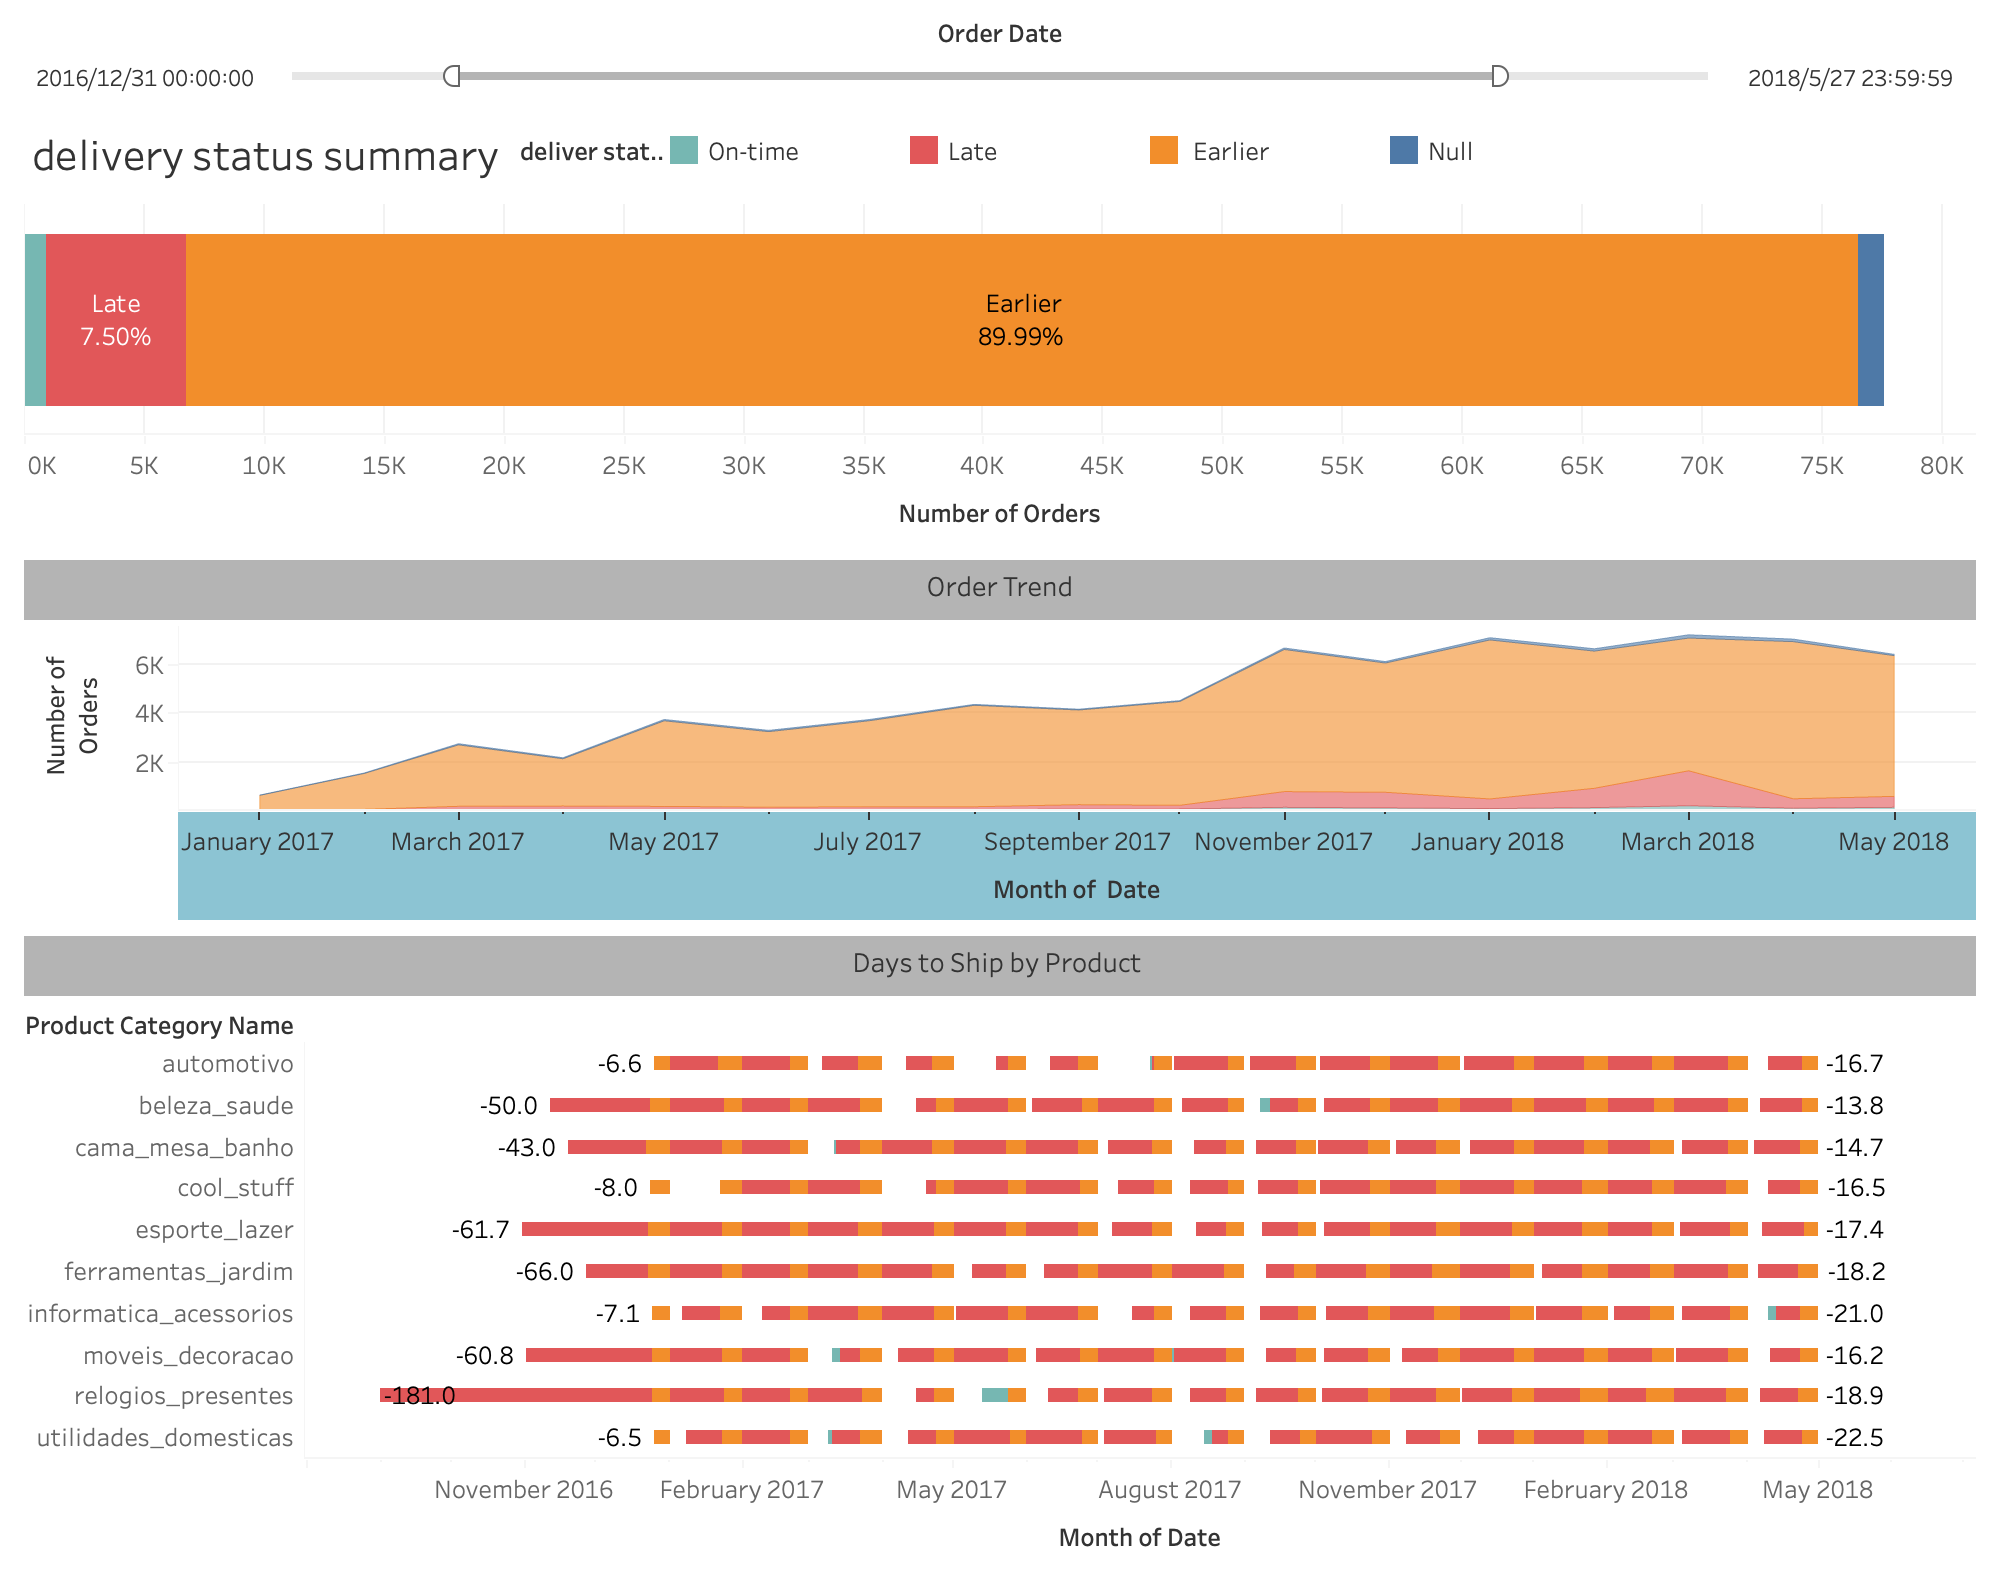Select the cool_stuff category row label
Screen dimensions: 1998x1582
[235, 1188]
